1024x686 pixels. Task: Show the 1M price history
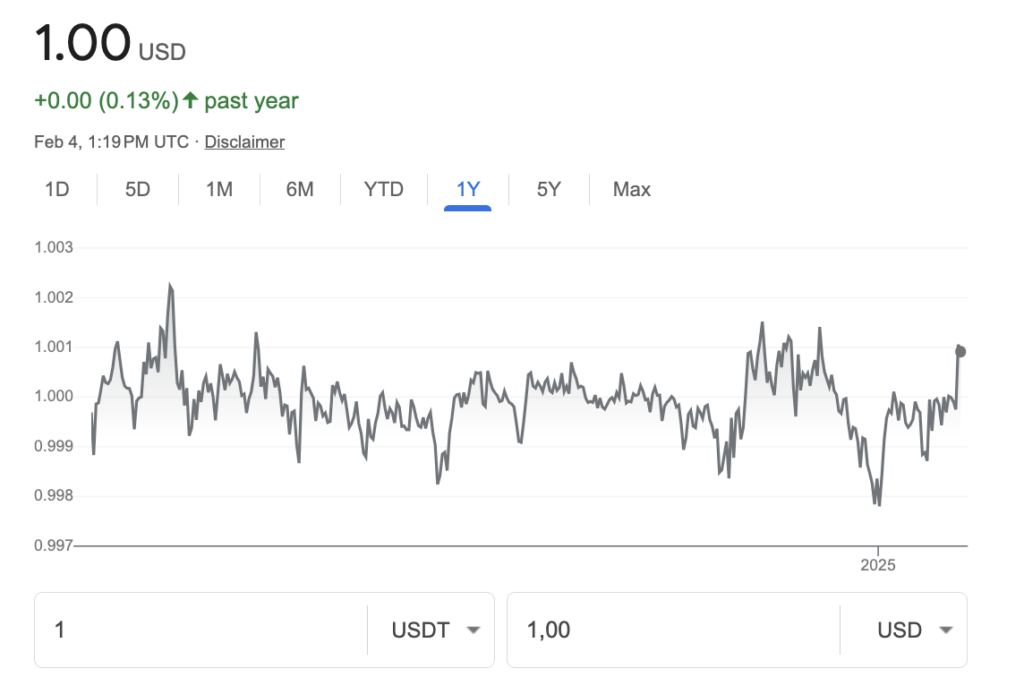pyautogui.click(x=219, y=189)
